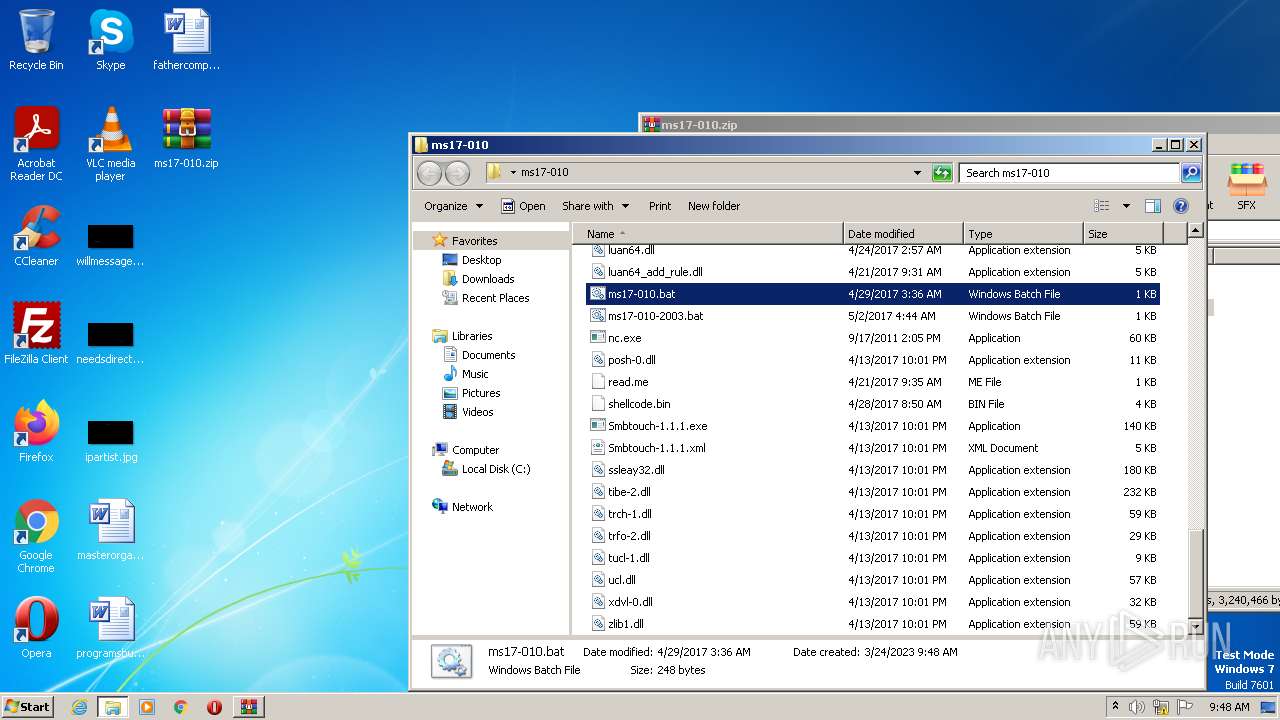Open address bar ms17-010 breadcrumb arrow
Viewport: 1280px width, 720px height.
[513, 173]
